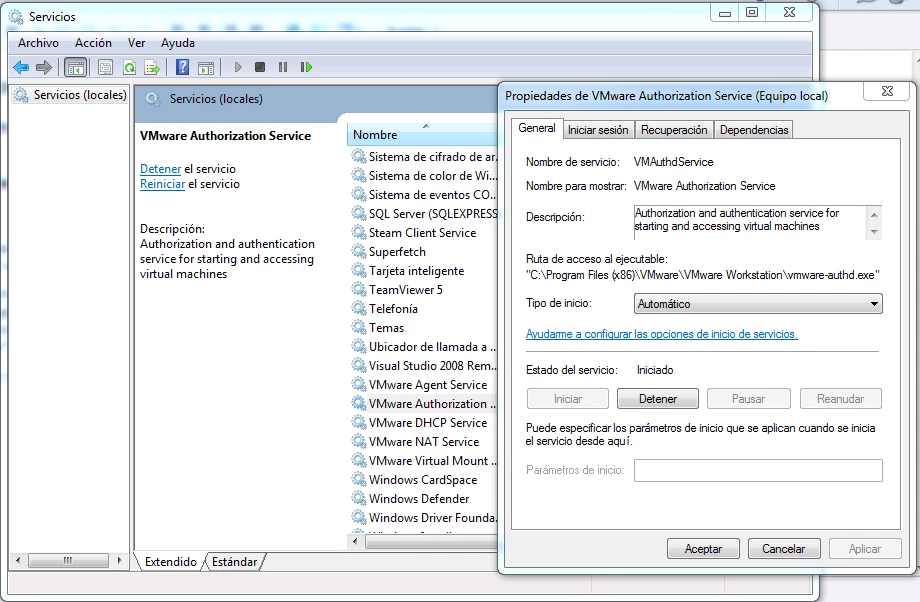Click the gear icon beside Windows CardSpace

tap(358, 479)
